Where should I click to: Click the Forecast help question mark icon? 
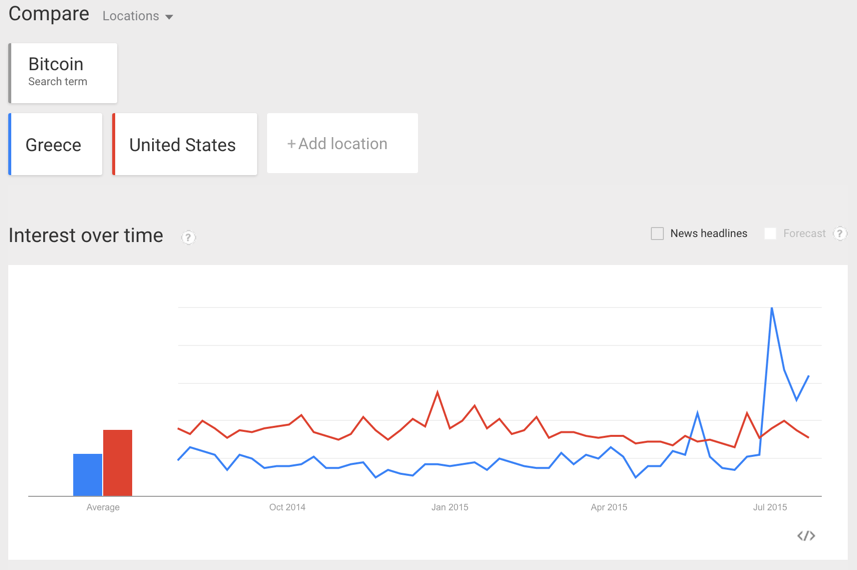840,234
